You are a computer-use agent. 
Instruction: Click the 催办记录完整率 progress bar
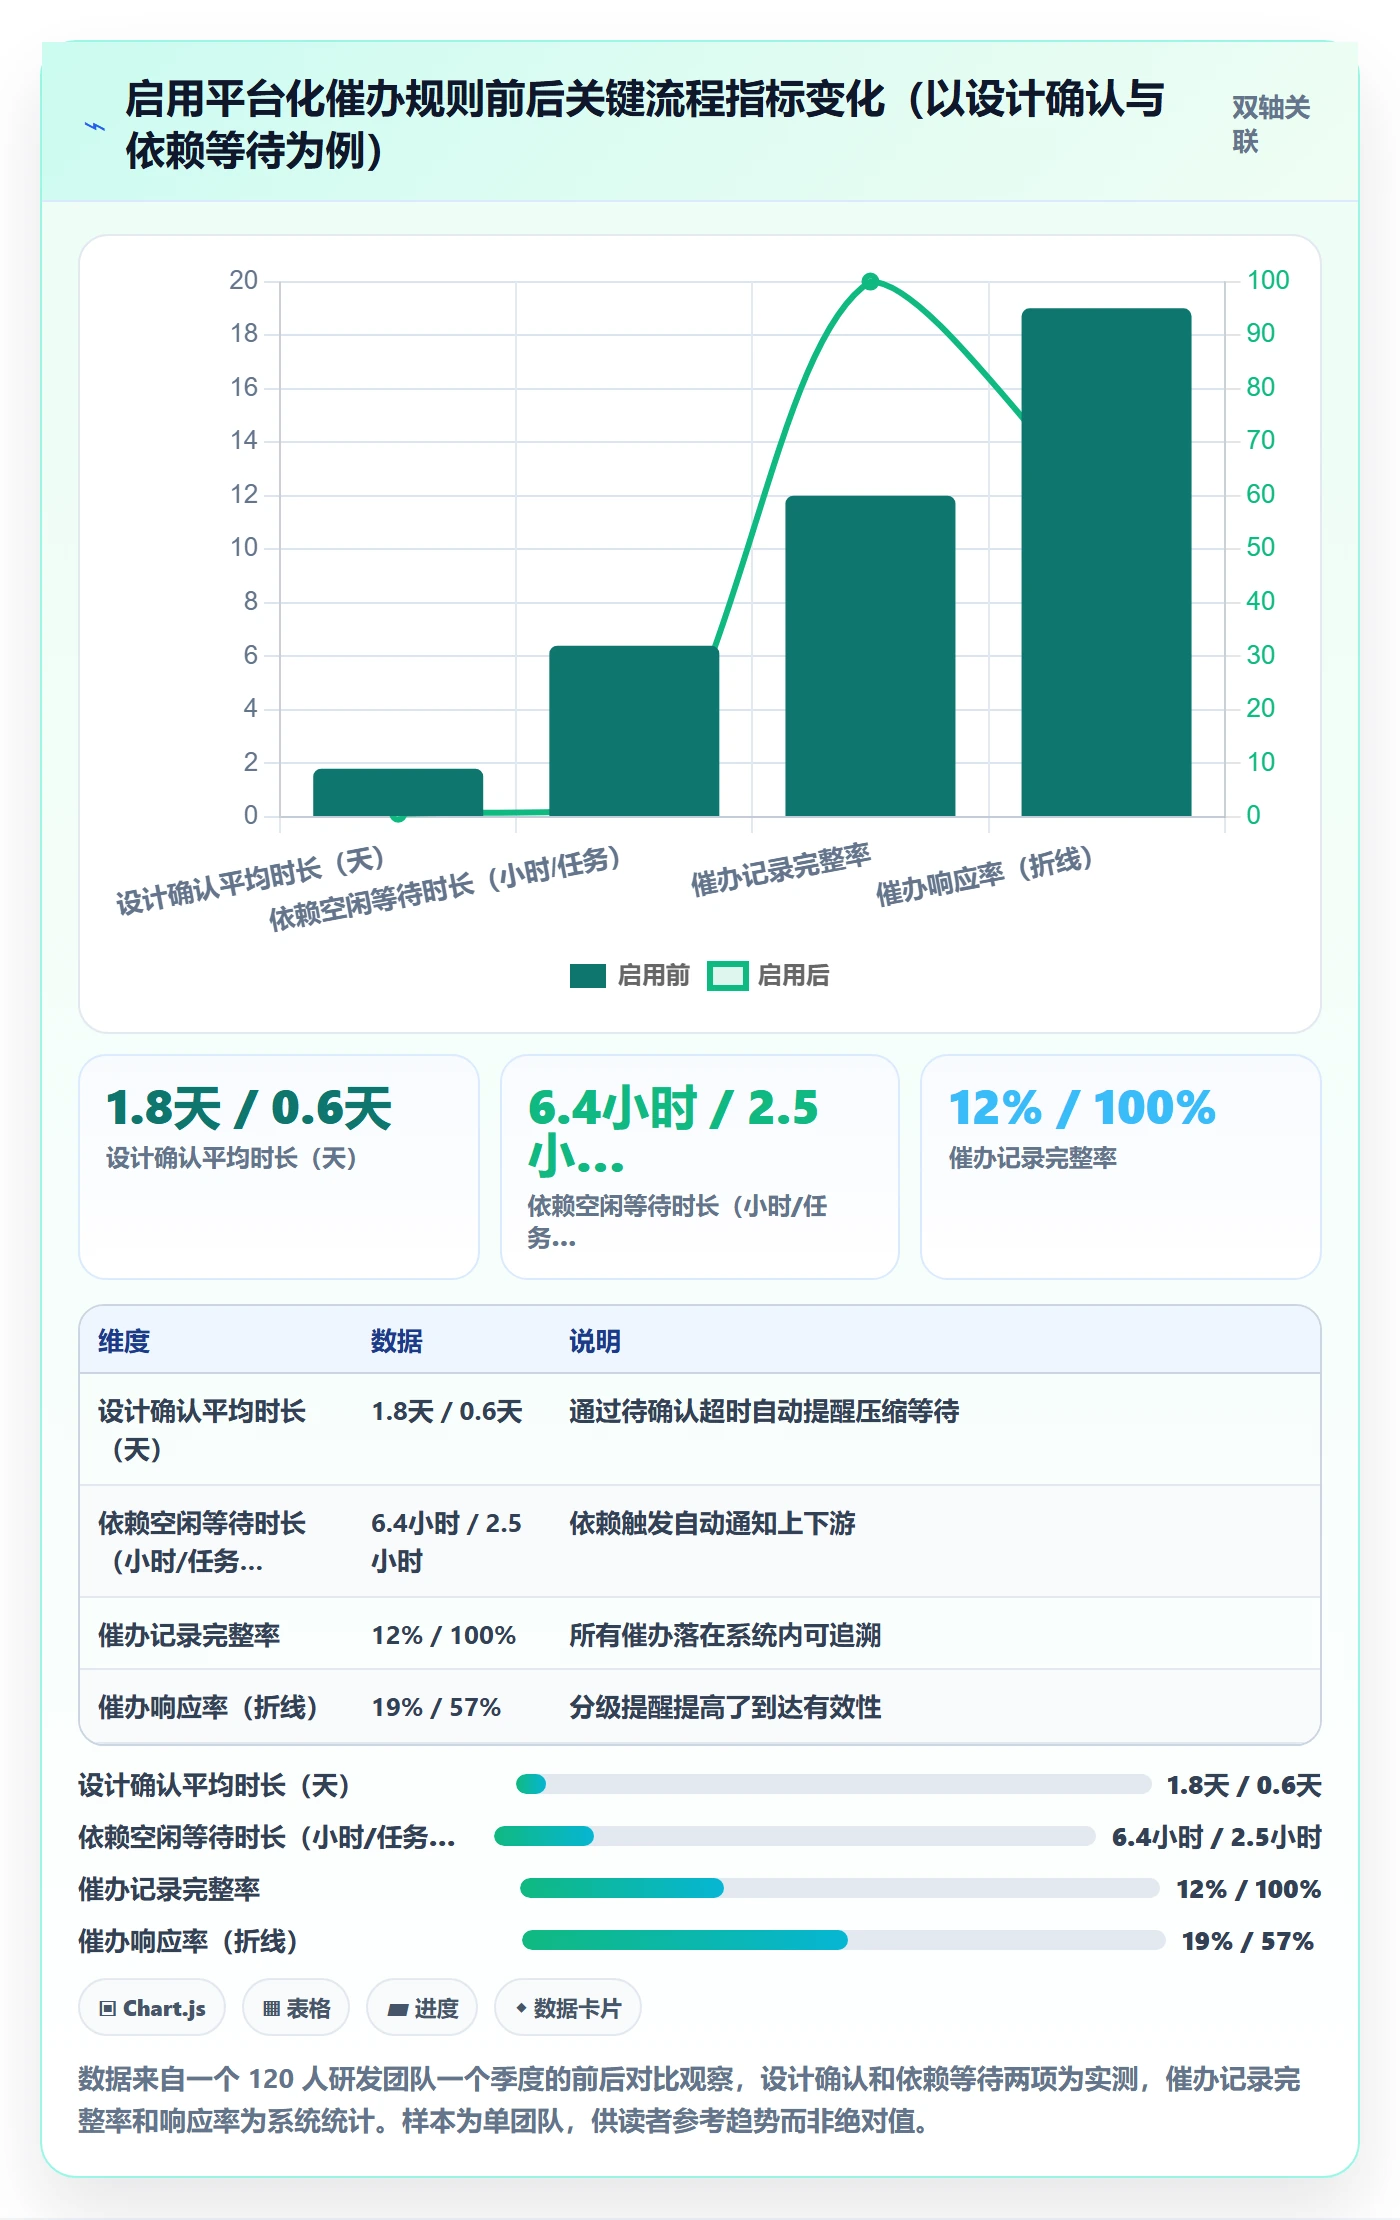point(840,1888)
